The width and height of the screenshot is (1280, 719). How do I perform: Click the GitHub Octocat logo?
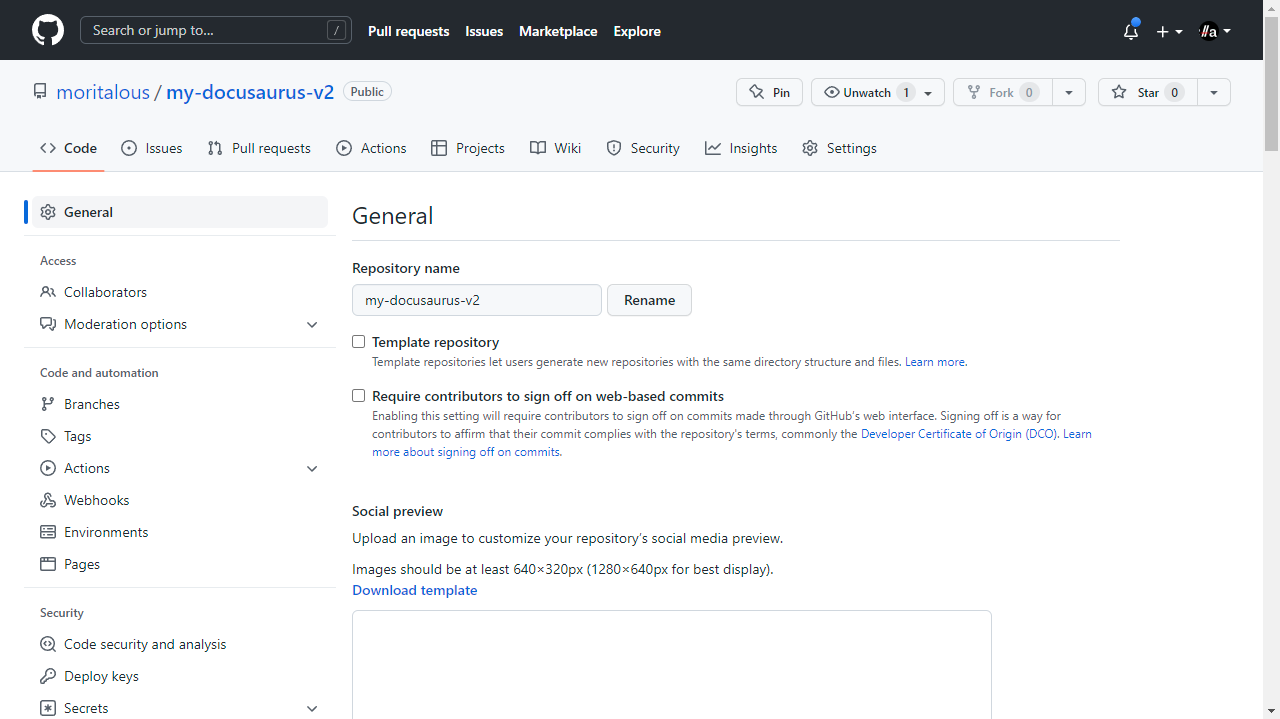click(x=48, y=30)
